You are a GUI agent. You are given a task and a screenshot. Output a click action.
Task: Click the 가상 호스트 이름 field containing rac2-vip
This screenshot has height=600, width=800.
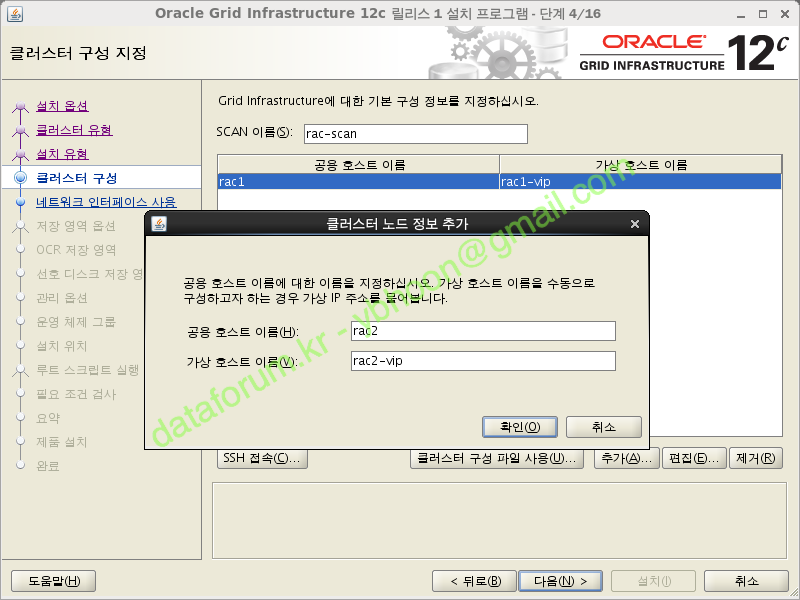(482, 362)
